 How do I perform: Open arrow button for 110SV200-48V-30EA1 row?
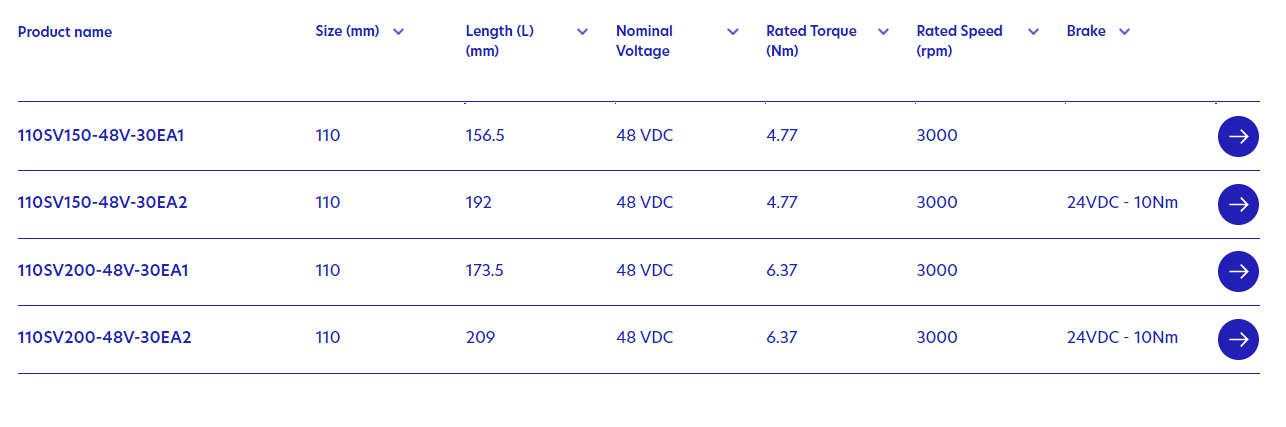pos(1238,271)
